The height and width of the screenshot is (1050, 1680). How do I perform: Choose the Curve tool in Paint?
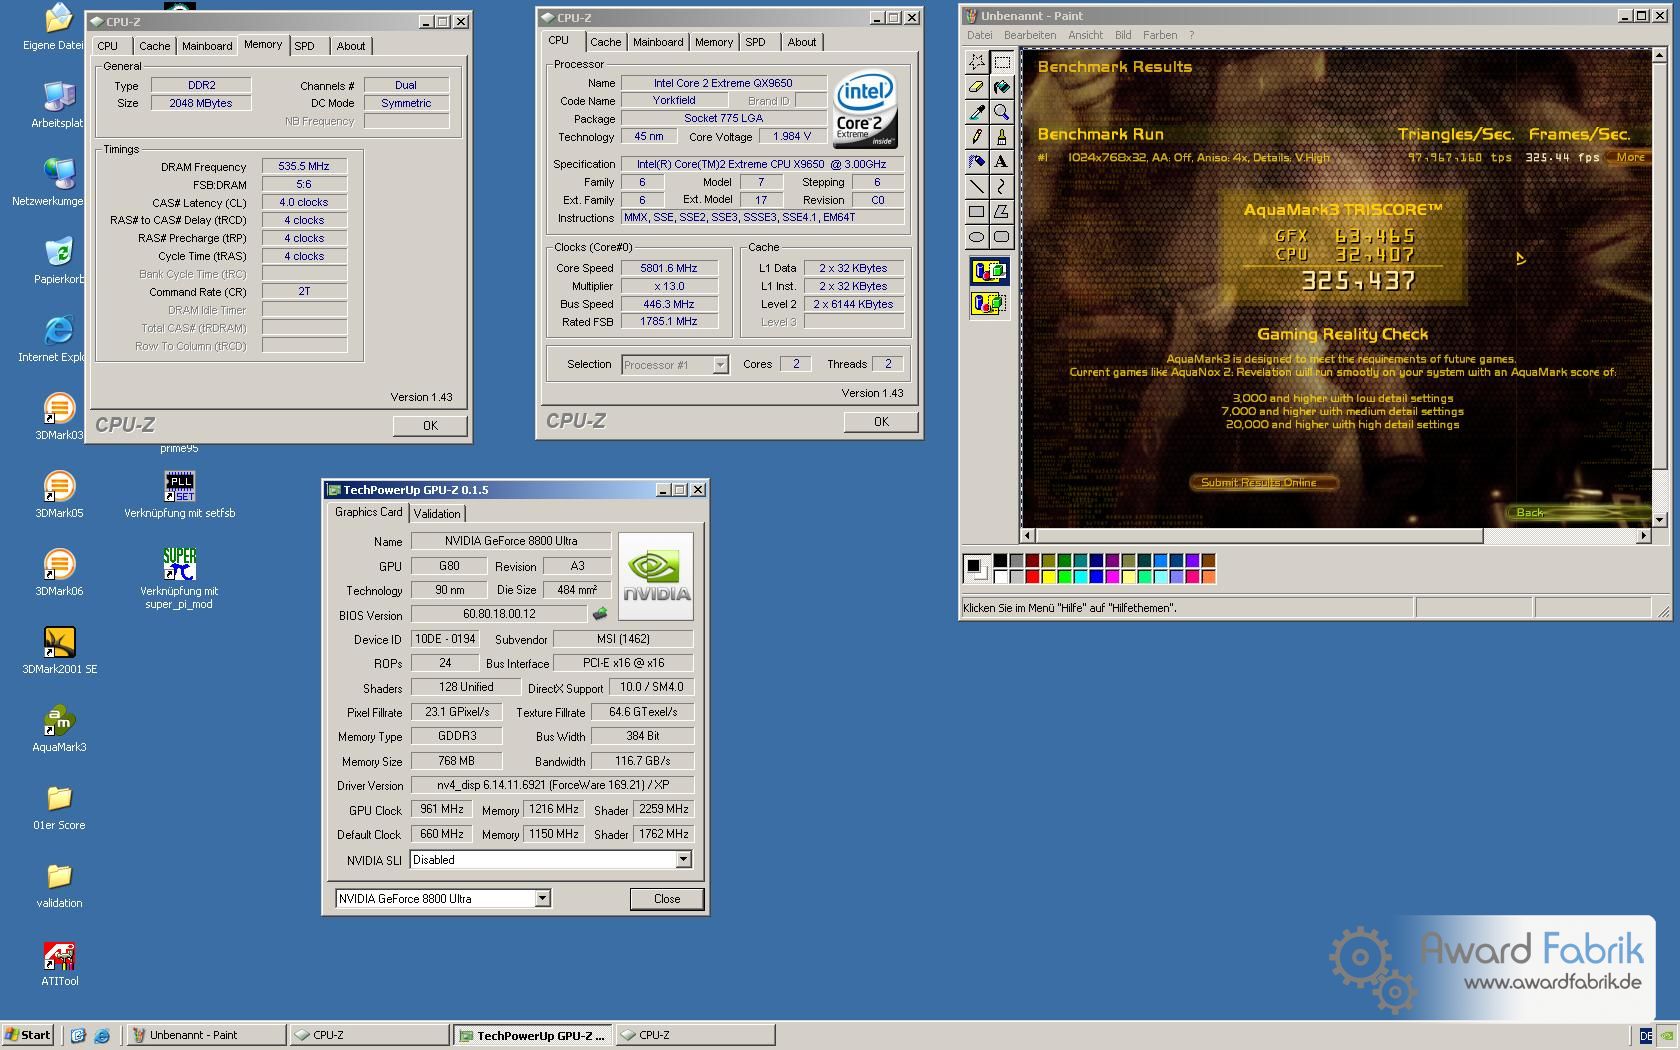[x=1001, y=187]
